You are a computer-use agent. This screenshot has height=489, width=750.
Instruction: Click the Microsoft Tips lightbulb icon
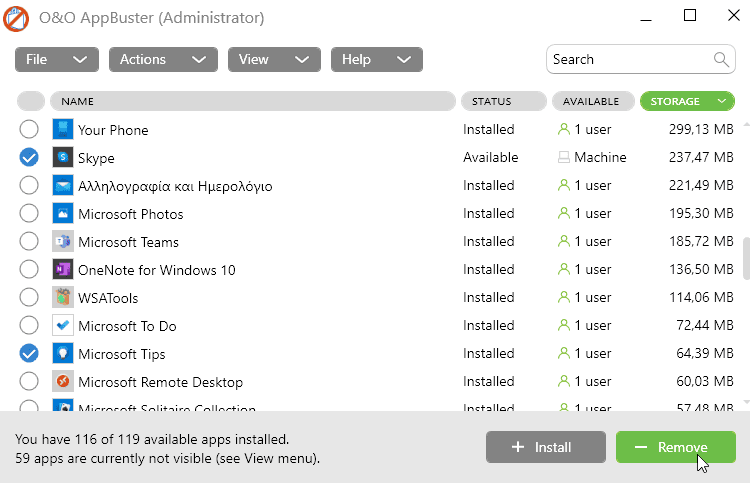tap(63, 354)
